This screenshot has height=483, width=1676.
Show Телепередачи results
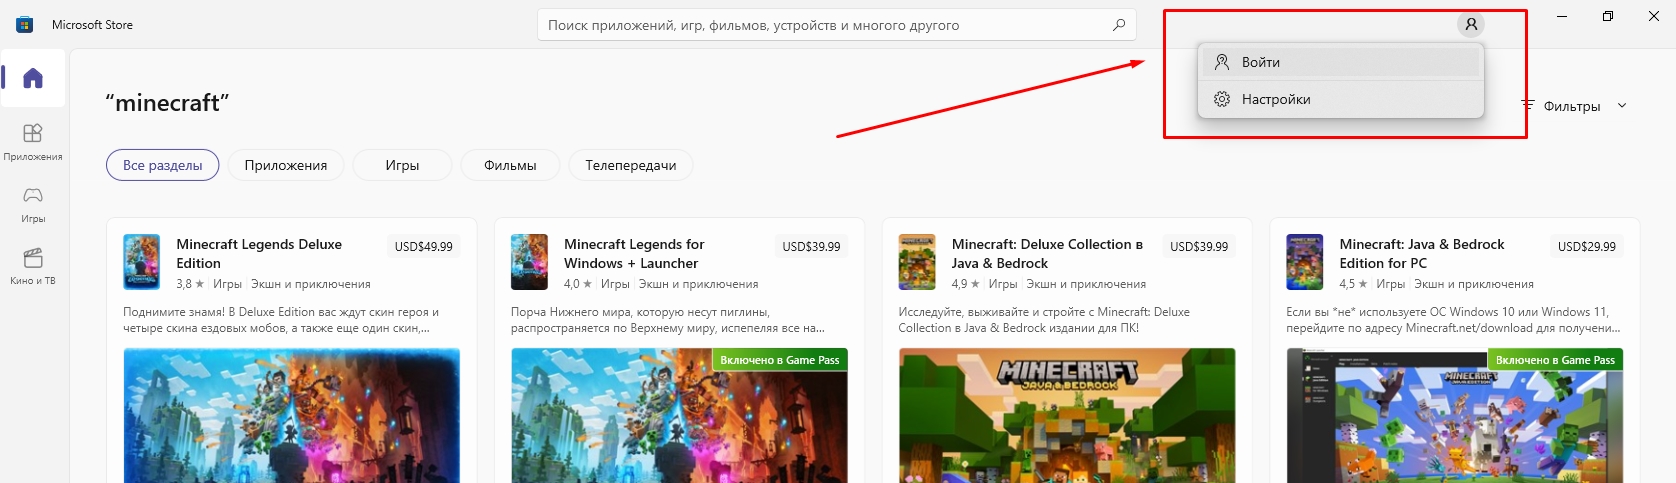630,165
